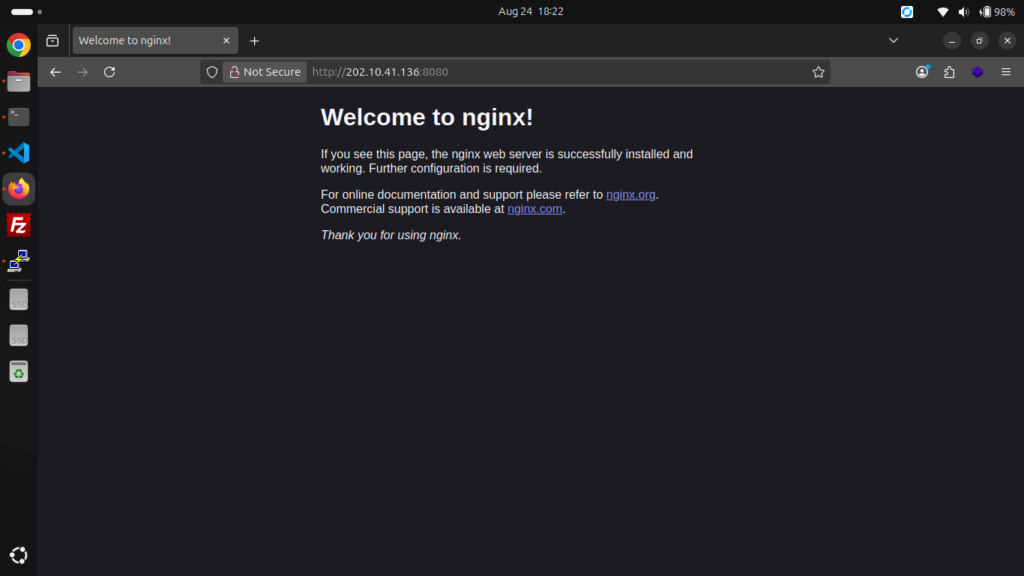Screen dimensions: 1024x576
Task: Close the Welcome to nginx! tab
Action: (227, 41)
